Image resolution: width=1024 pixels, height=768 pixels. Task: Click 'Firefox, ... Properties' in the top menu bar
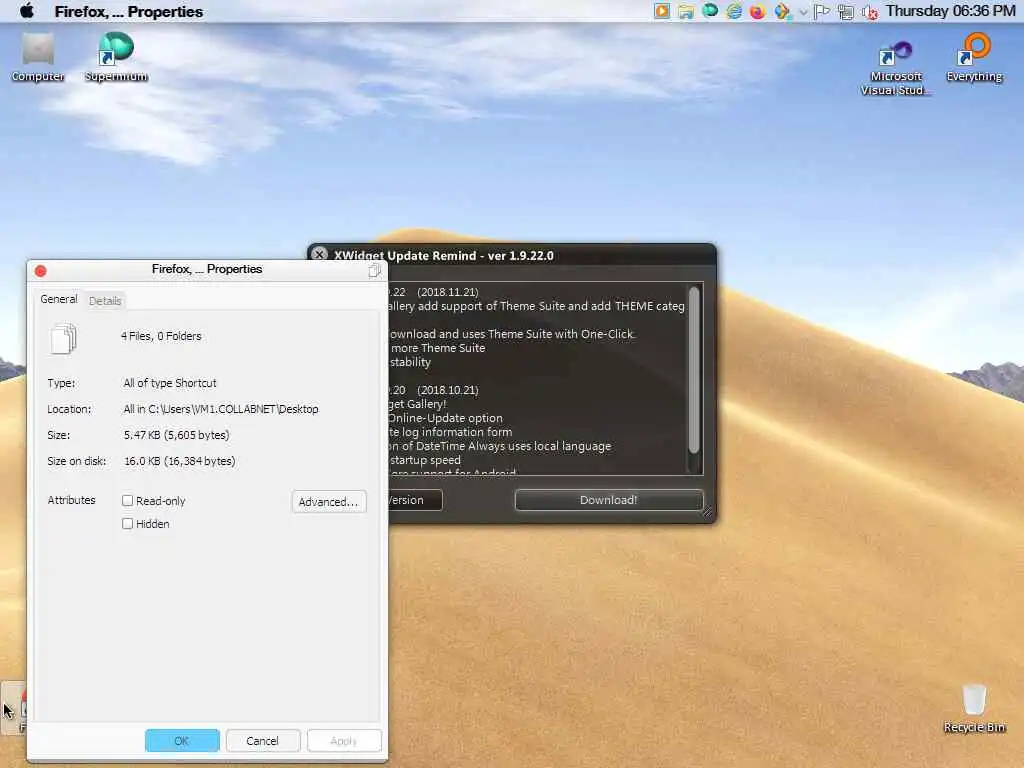(129, 12)
